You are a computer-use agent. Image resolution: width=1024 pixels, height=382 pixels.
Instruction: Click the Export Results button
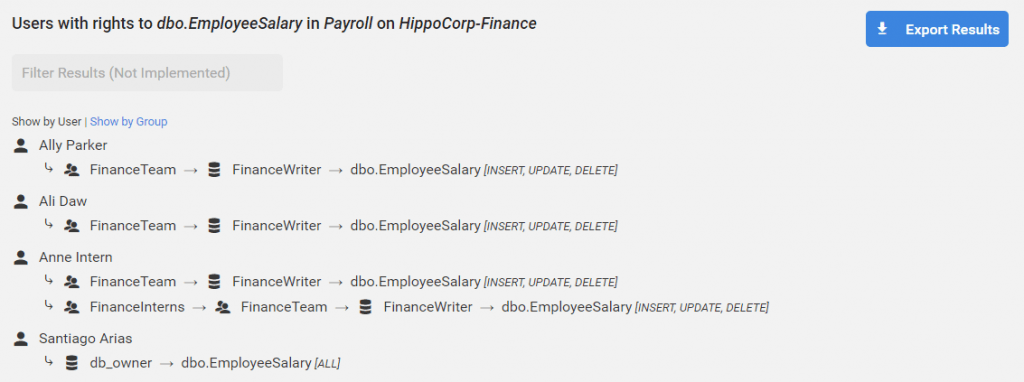point(936,29)
